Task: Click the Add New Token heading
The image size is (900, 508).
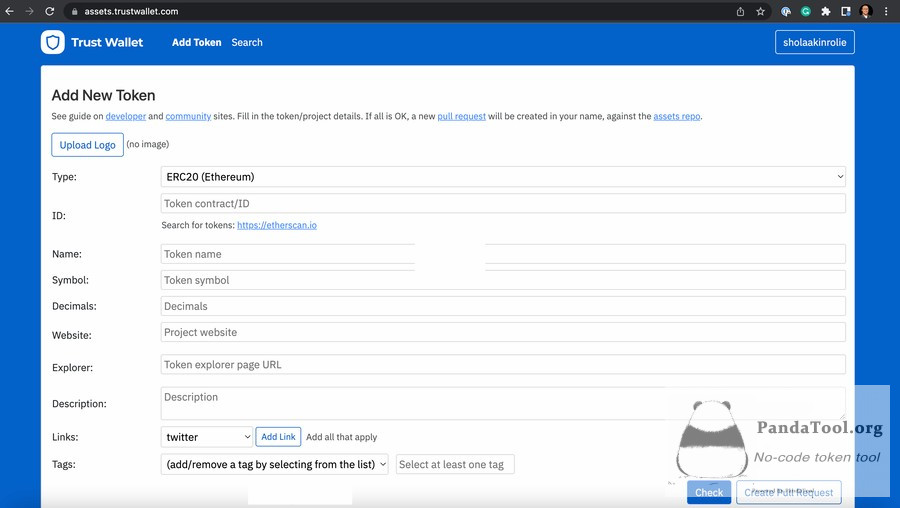Action: 103,95
